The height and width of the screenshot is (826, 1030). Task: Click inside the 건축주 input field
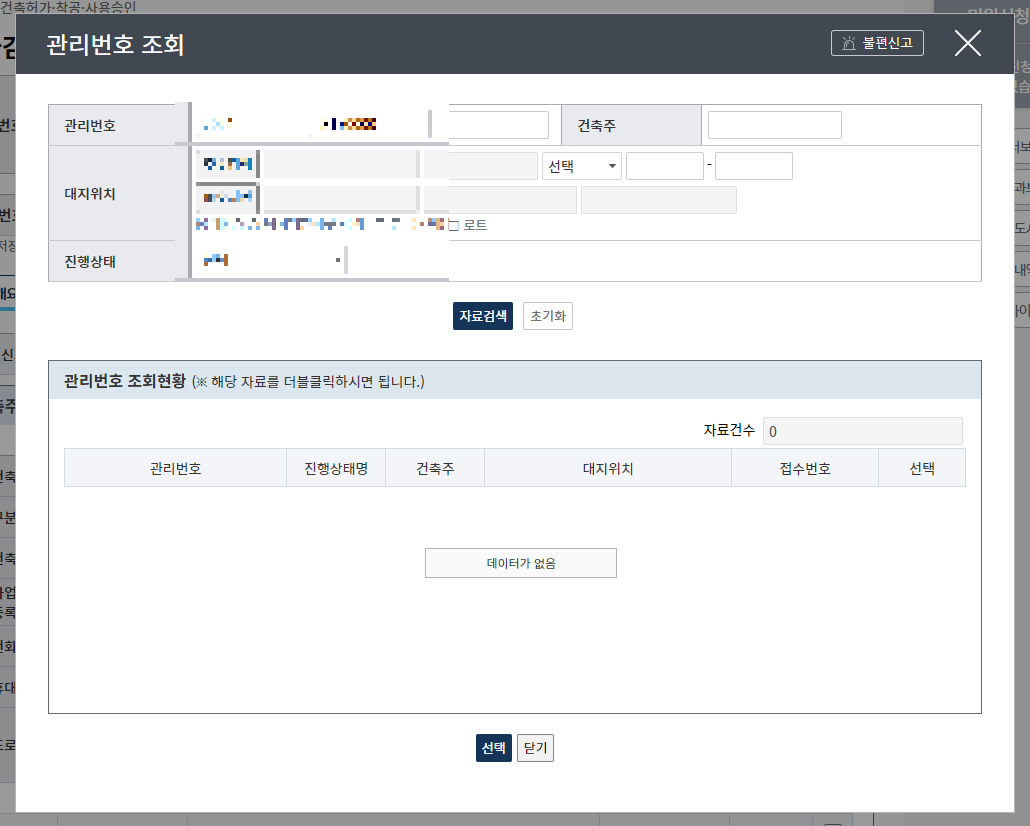pos(775,124)
